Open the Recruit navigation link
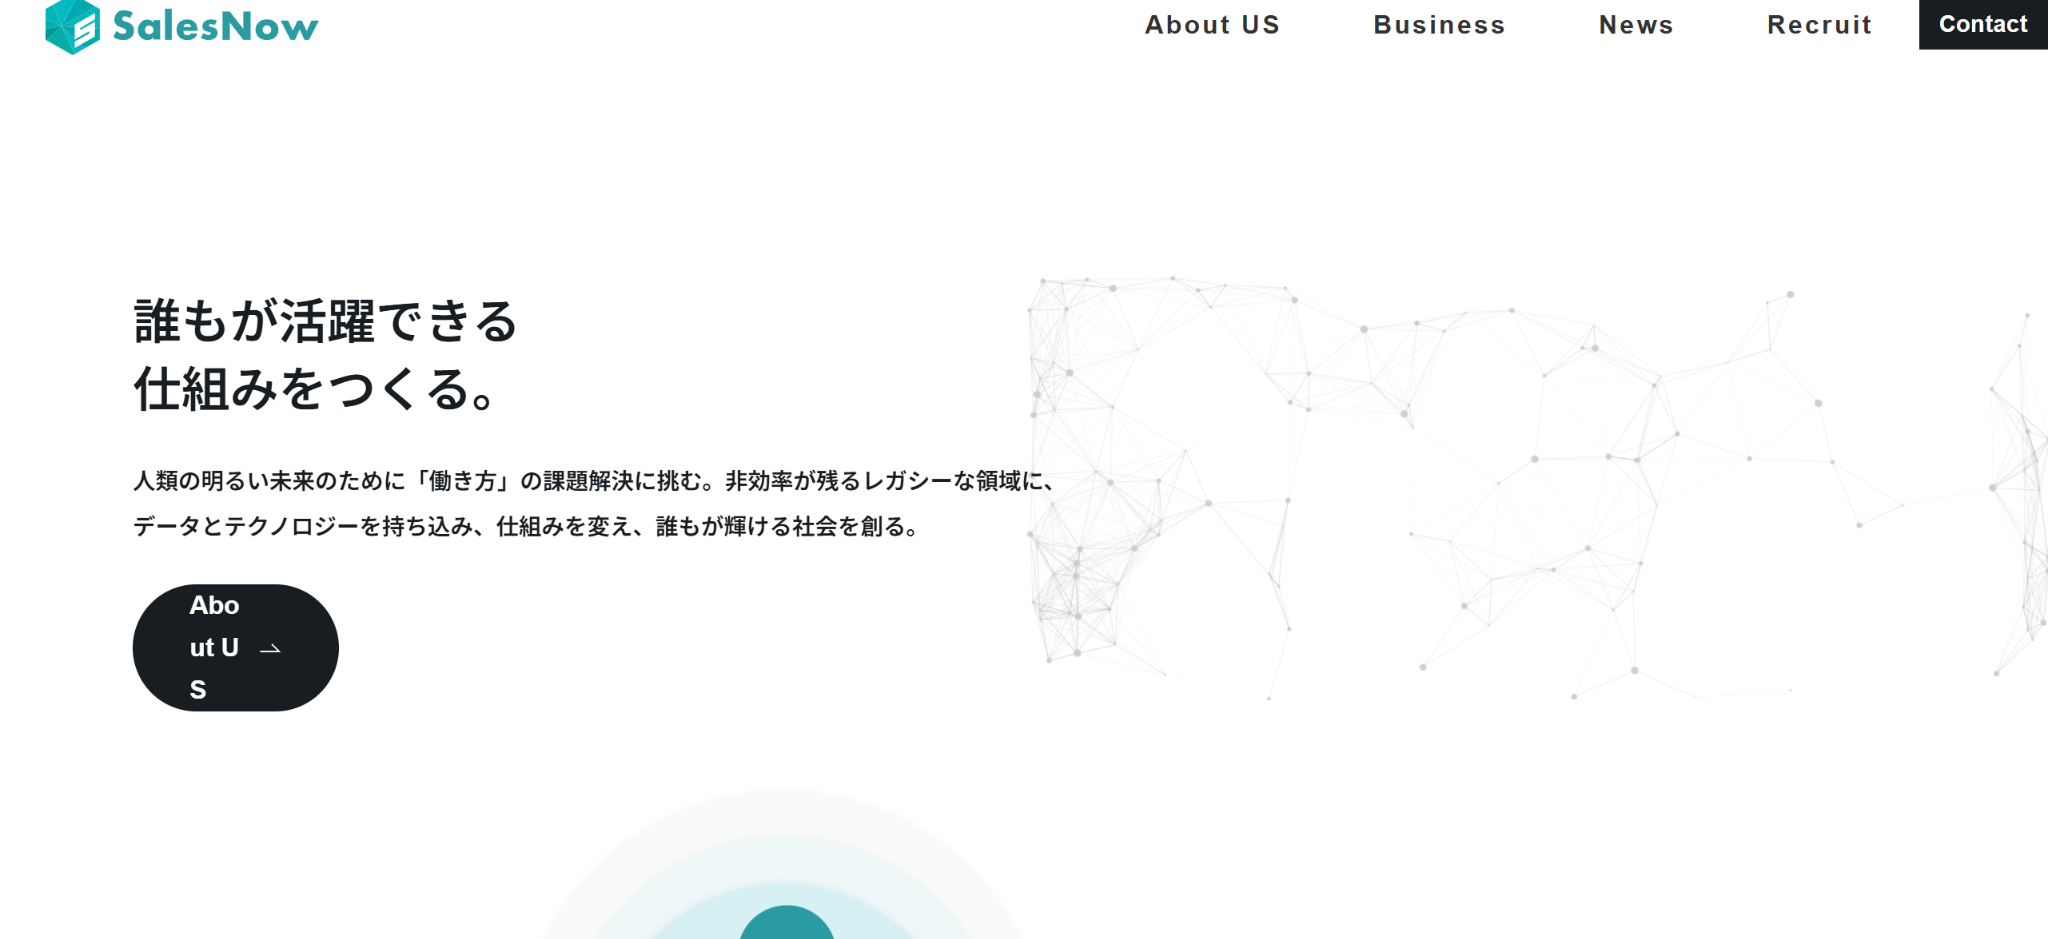Image resolution: width=2048 pixels, height=939 pixels. pos(1819,25)
